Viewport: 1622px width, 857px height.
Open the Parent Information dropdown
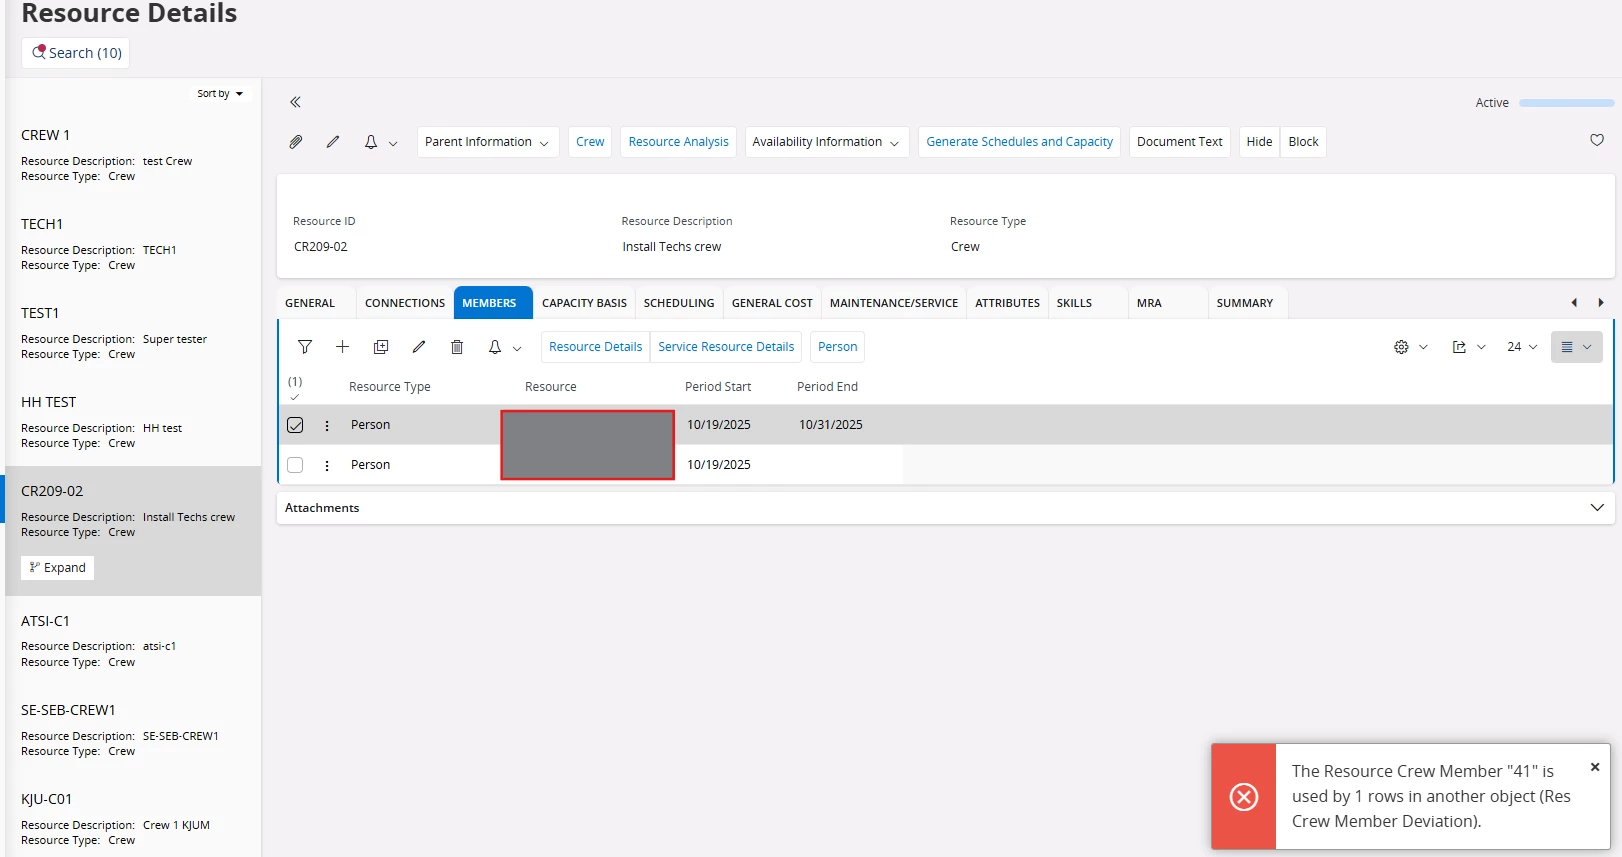[487, 142]
